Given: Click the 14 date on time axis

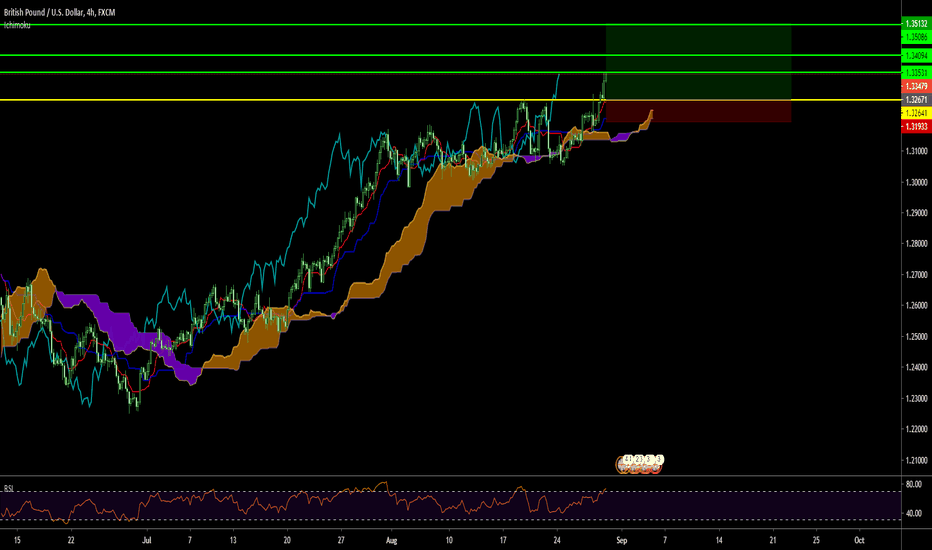Looking at the screenshot, I should [x=719, y=540].
